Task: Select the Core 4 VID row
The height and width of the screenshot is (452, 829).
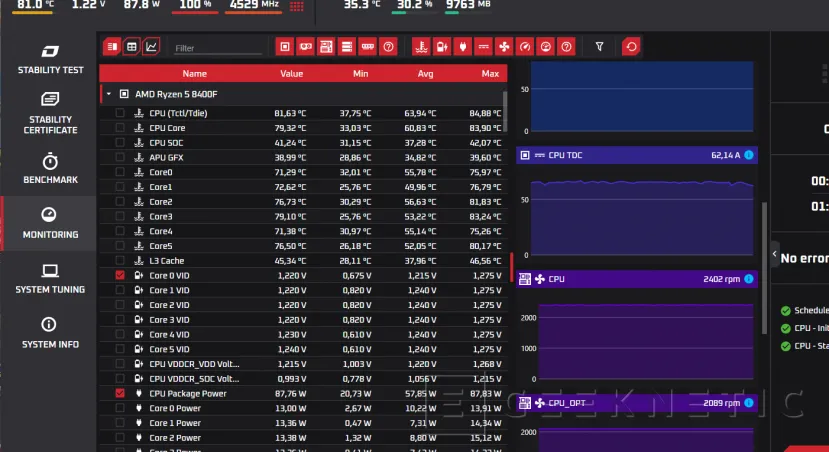Action: (303, 334)
